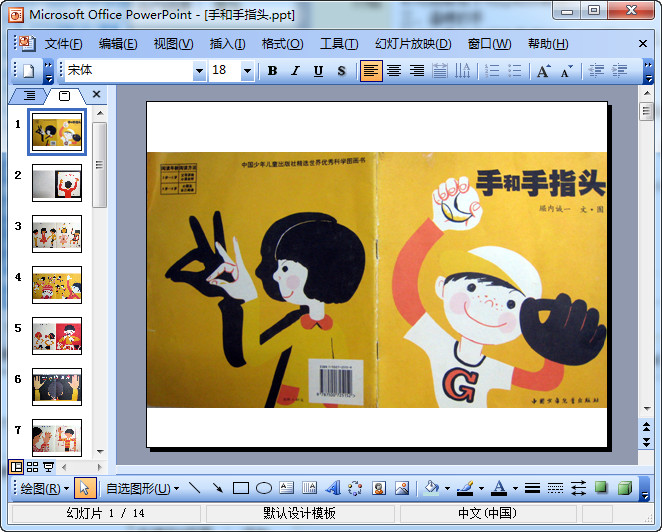
Task: Apply distributed alignment
Action: 440,71
